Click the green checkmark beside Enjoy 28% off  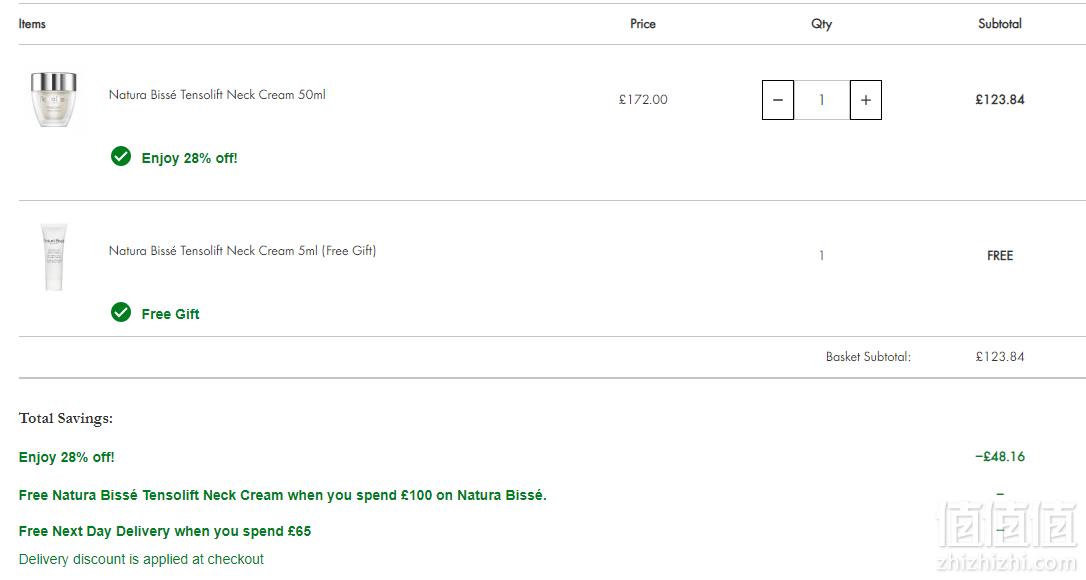click(121, 157)
